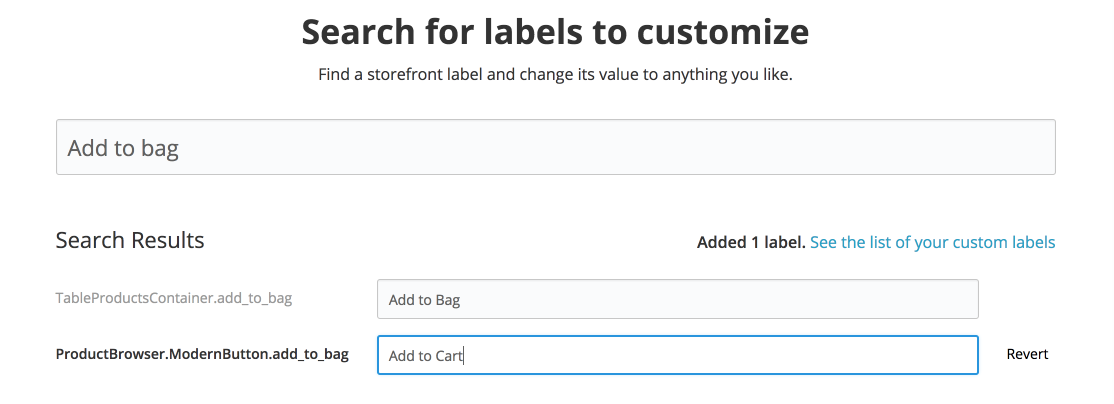Revert the ProductBrowser.ModernButton.add_to_bag label
Screen dimensions: 1114x404
[1027, 354]
